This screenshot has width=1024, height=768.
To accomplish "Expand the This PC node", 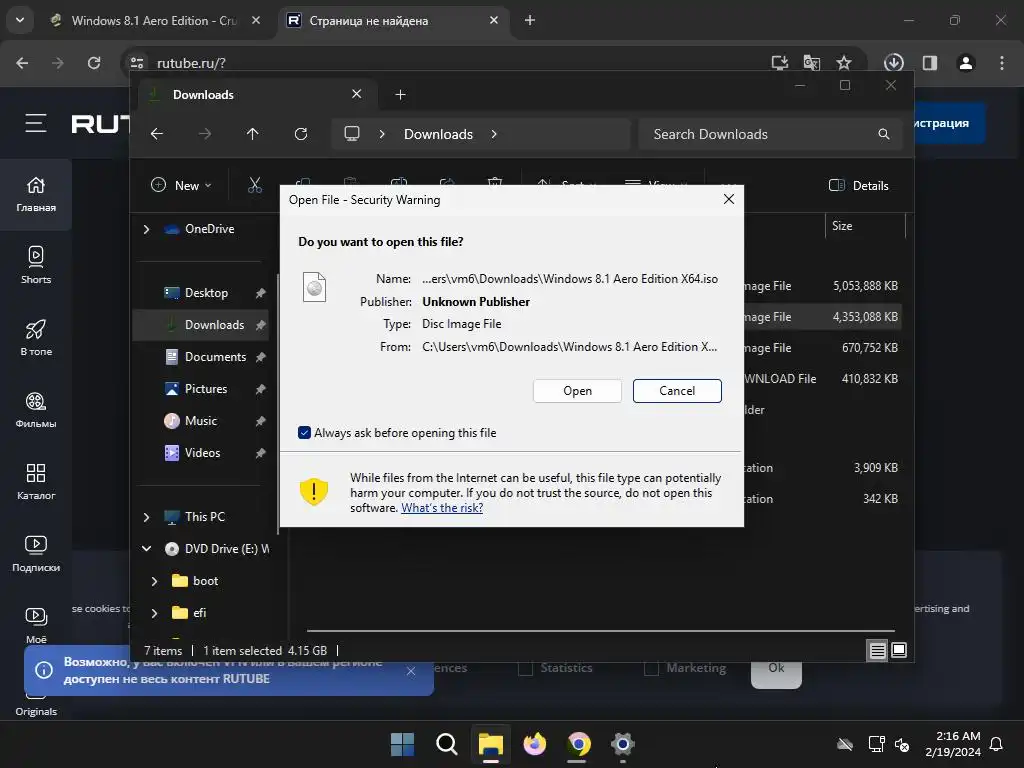I will 147,517.
